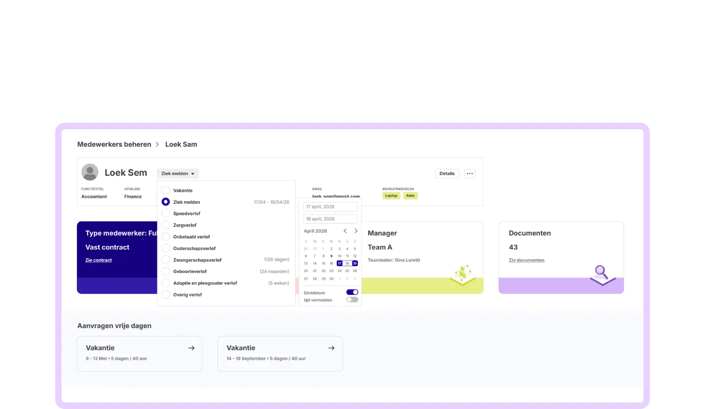
Task: Click the team illustration on the Manager card
Action: pyautogui.click(x=463, y=274)
